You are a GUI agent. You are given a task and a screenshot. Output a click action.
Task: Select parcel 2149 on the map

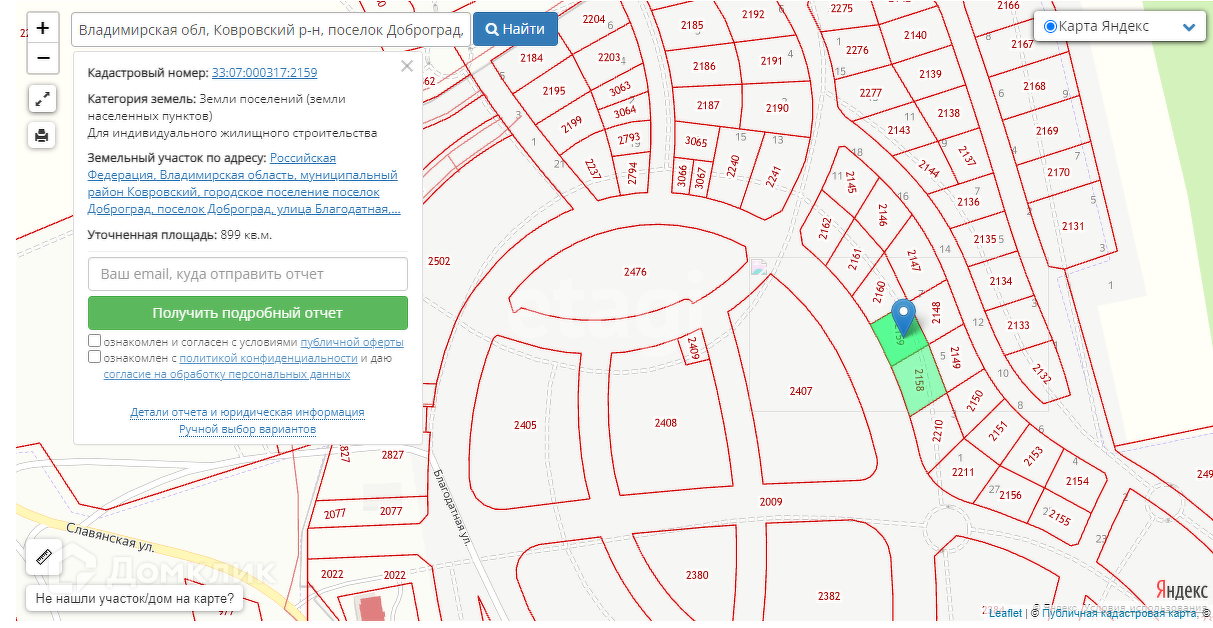coord(955,357)
